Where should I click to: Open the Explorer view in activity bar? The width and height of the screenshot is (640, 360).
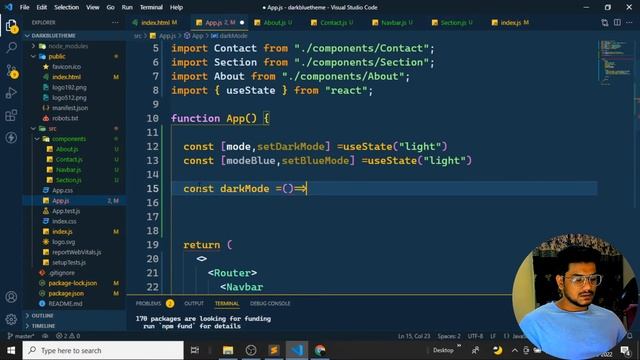pos(11,26)
